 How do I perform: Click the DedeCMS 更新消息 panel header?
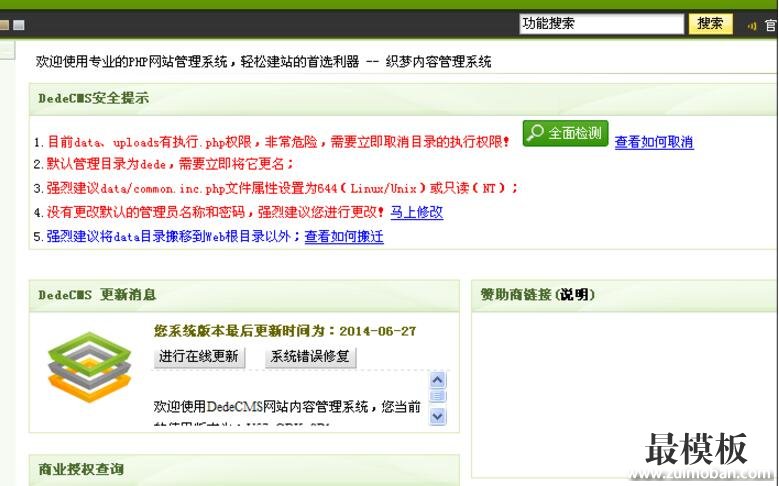coord(244,295)
